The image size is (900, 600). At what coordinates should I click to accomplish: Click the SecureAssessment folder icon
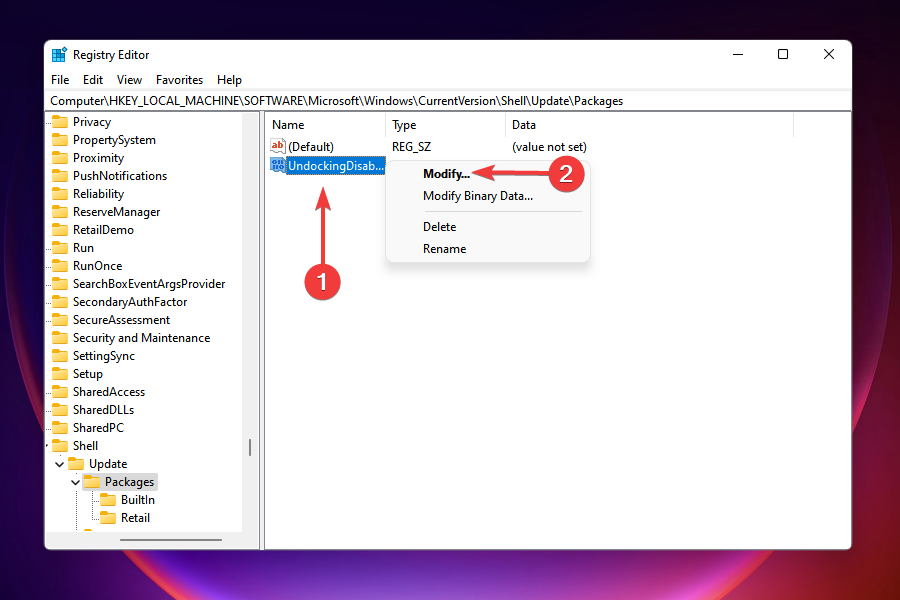pyautogui.click(x=60, y=320)
